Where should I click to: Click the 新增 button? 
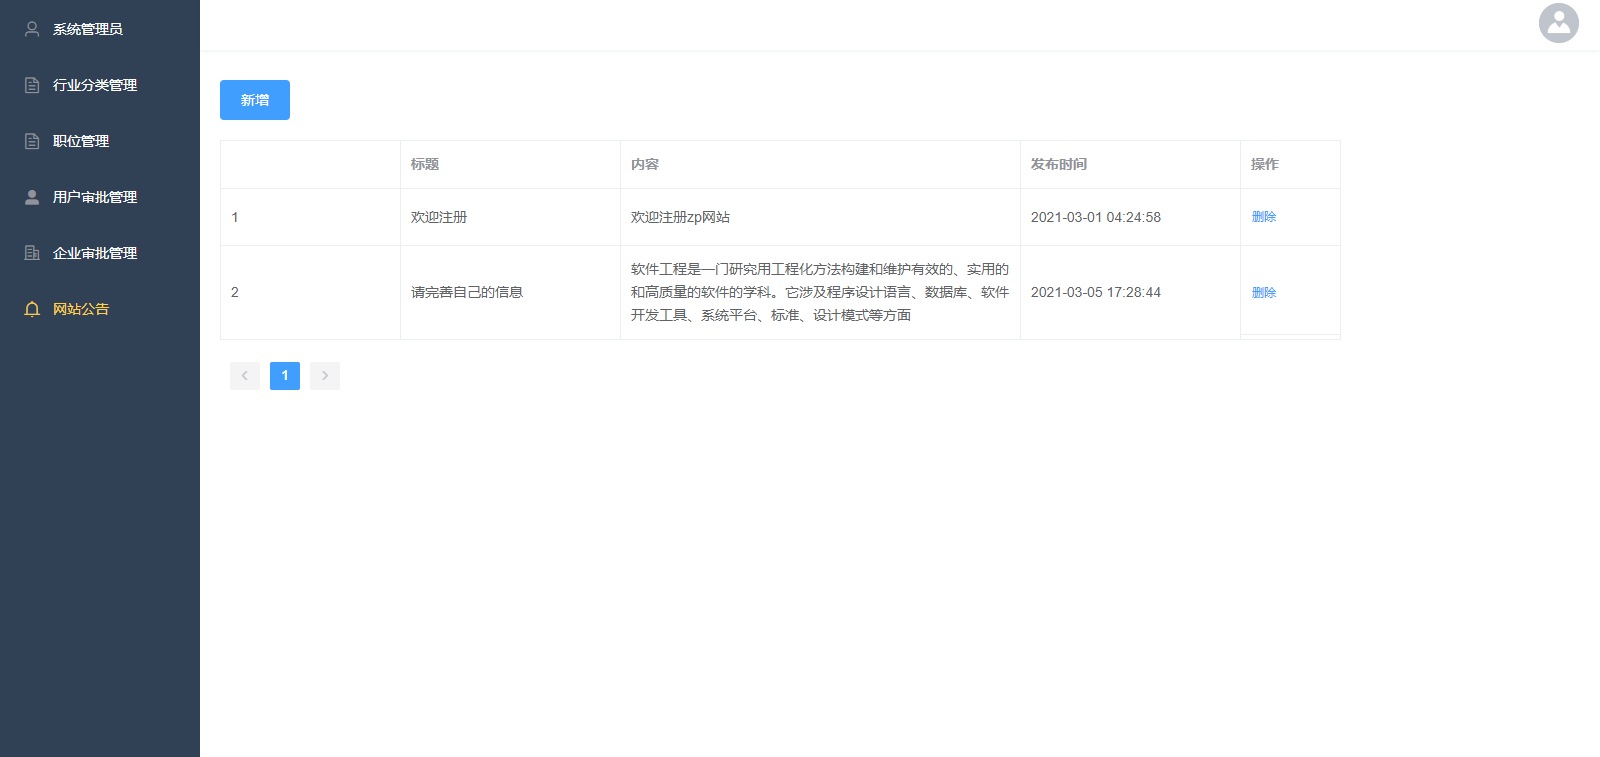[x=255, y=100]
